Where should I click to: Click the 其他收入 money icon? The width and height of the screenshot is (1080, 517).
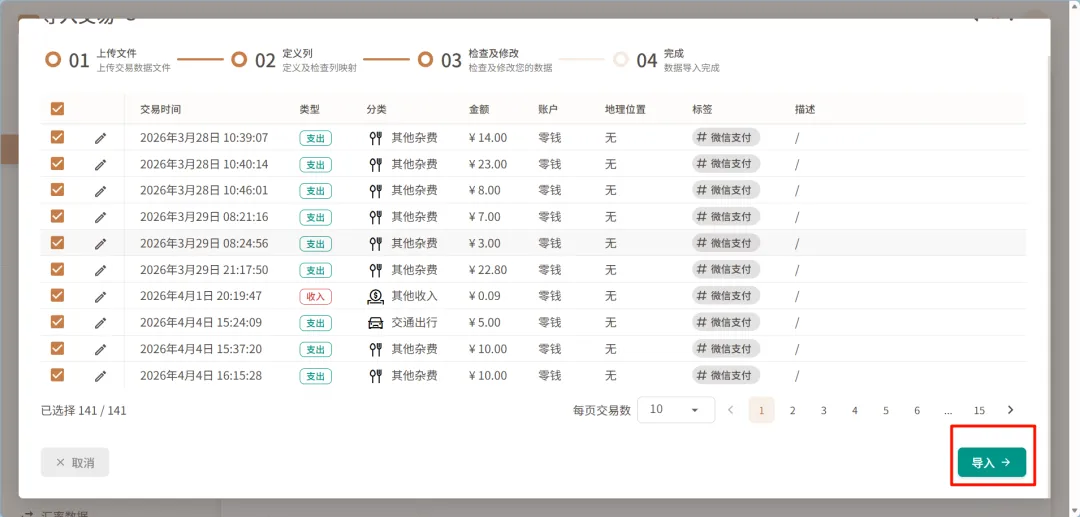pyautogui.click(x=375, y=297)
